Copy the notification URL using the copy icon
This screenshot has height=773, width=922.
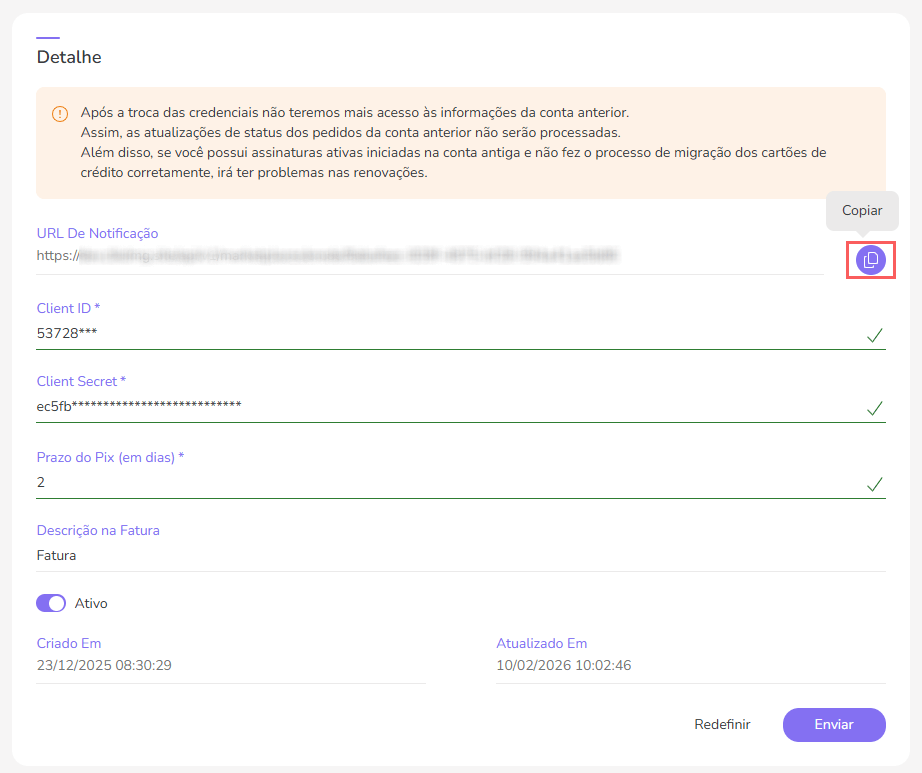click(871, 259)
